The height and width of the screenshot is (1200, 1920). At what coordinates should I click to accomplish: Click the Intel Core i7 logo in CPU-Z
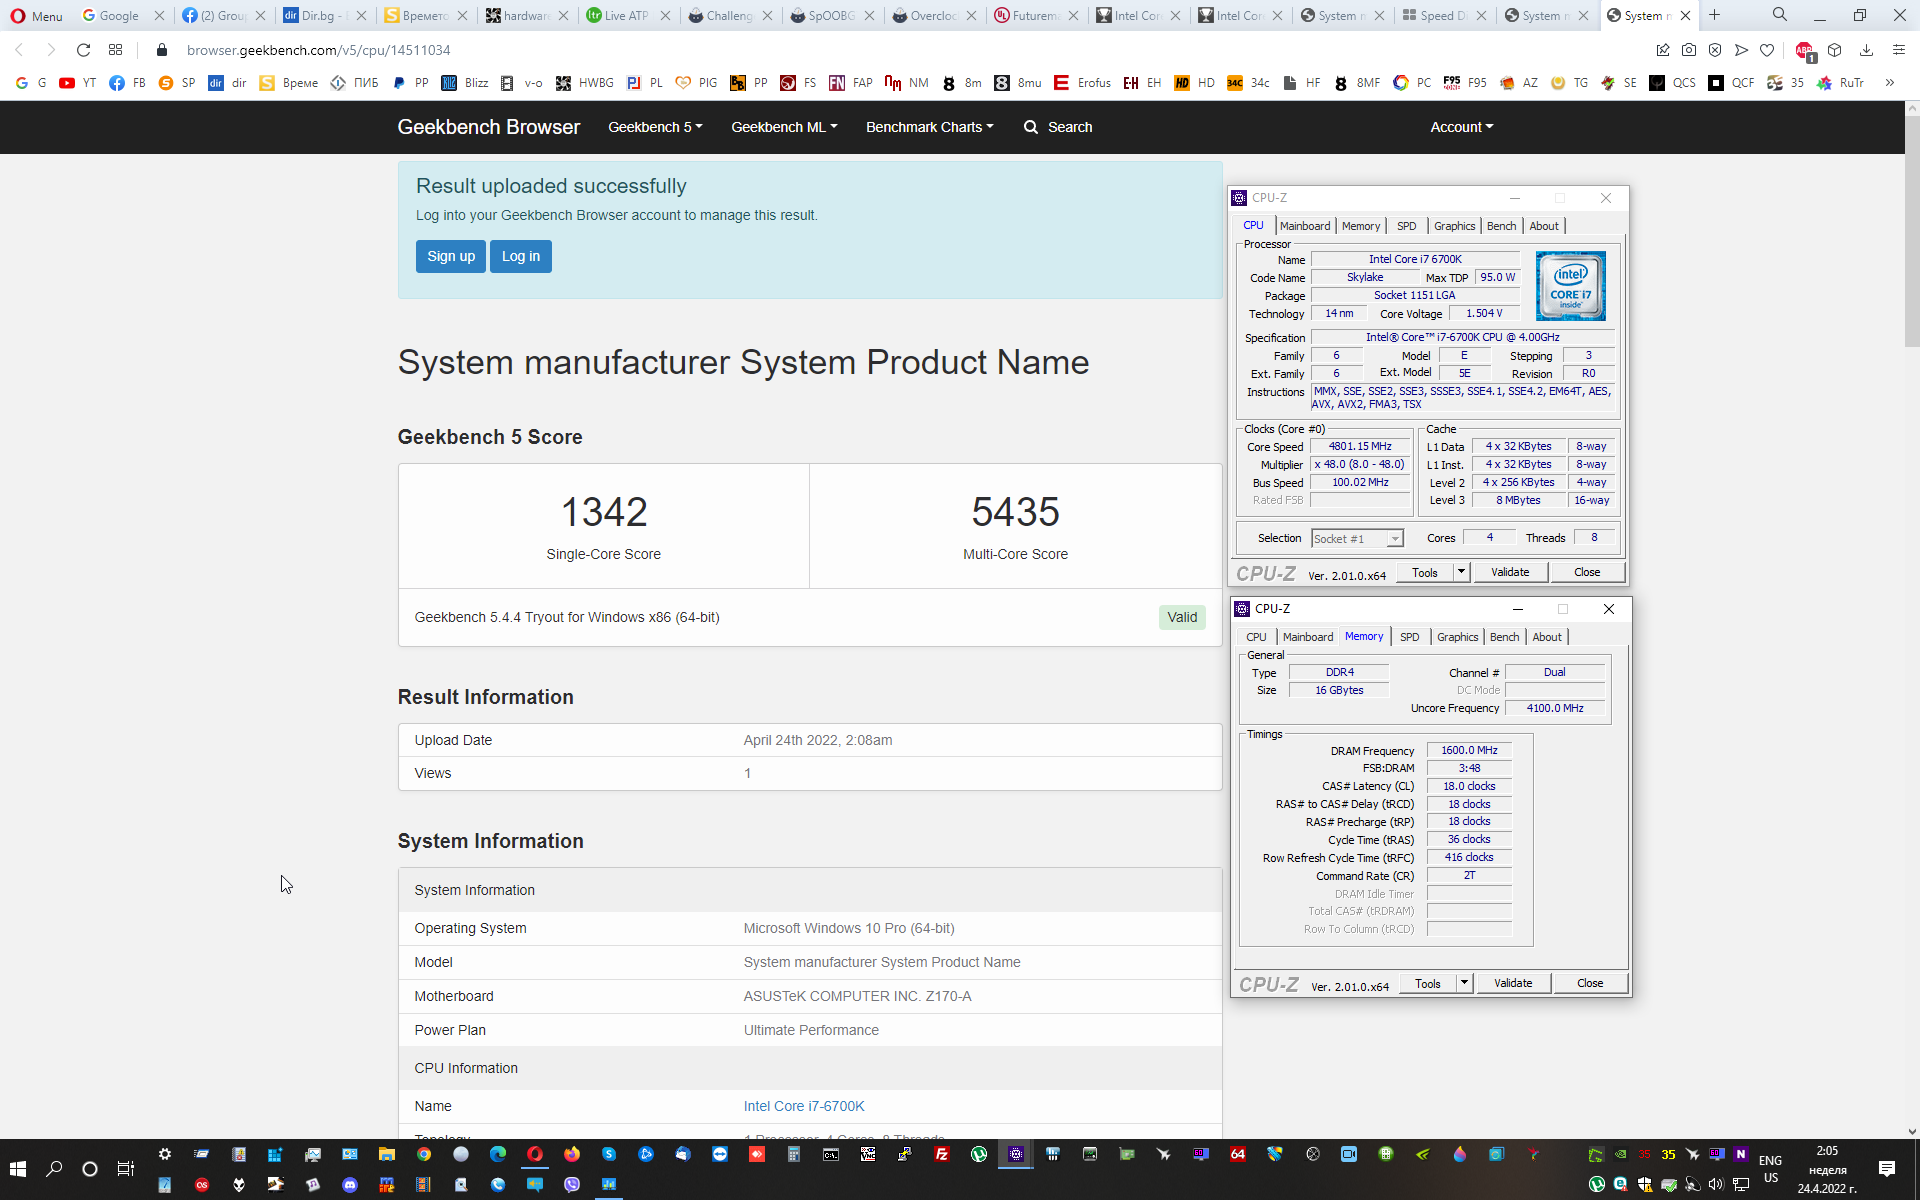point(1570,286)
